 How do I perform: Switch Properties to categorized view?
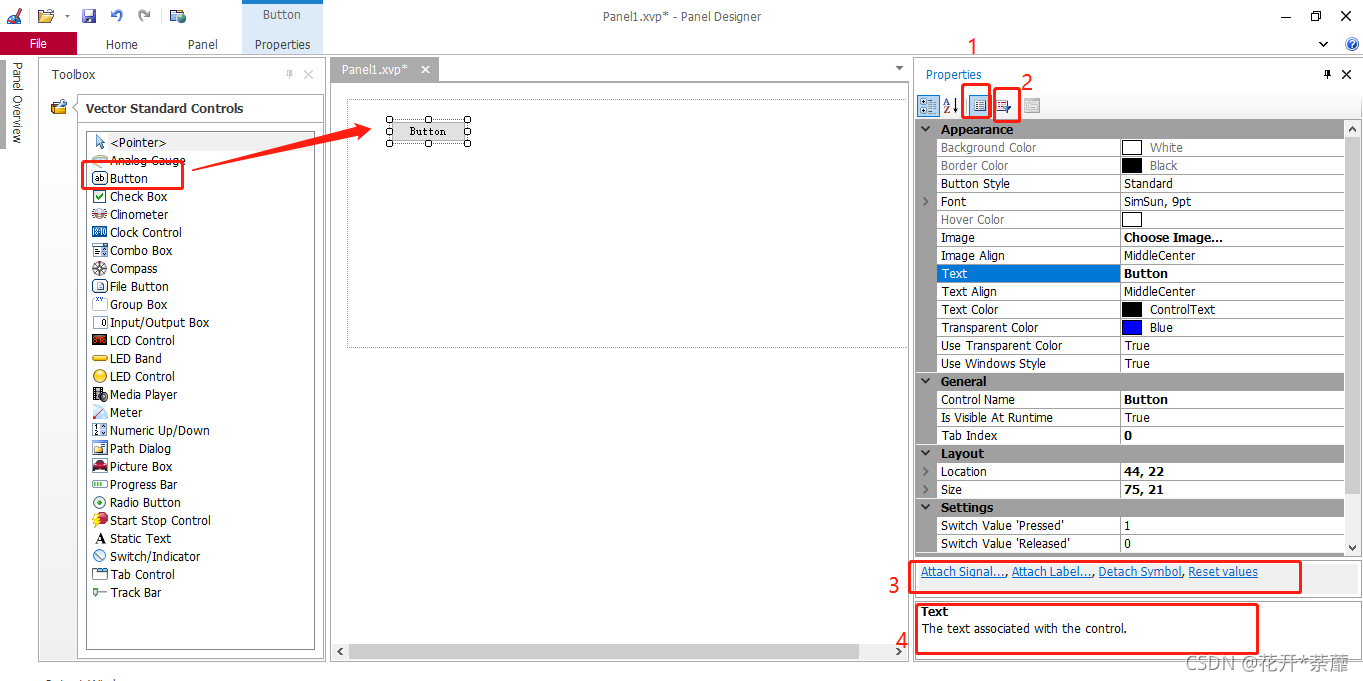(x=926, y=105)
